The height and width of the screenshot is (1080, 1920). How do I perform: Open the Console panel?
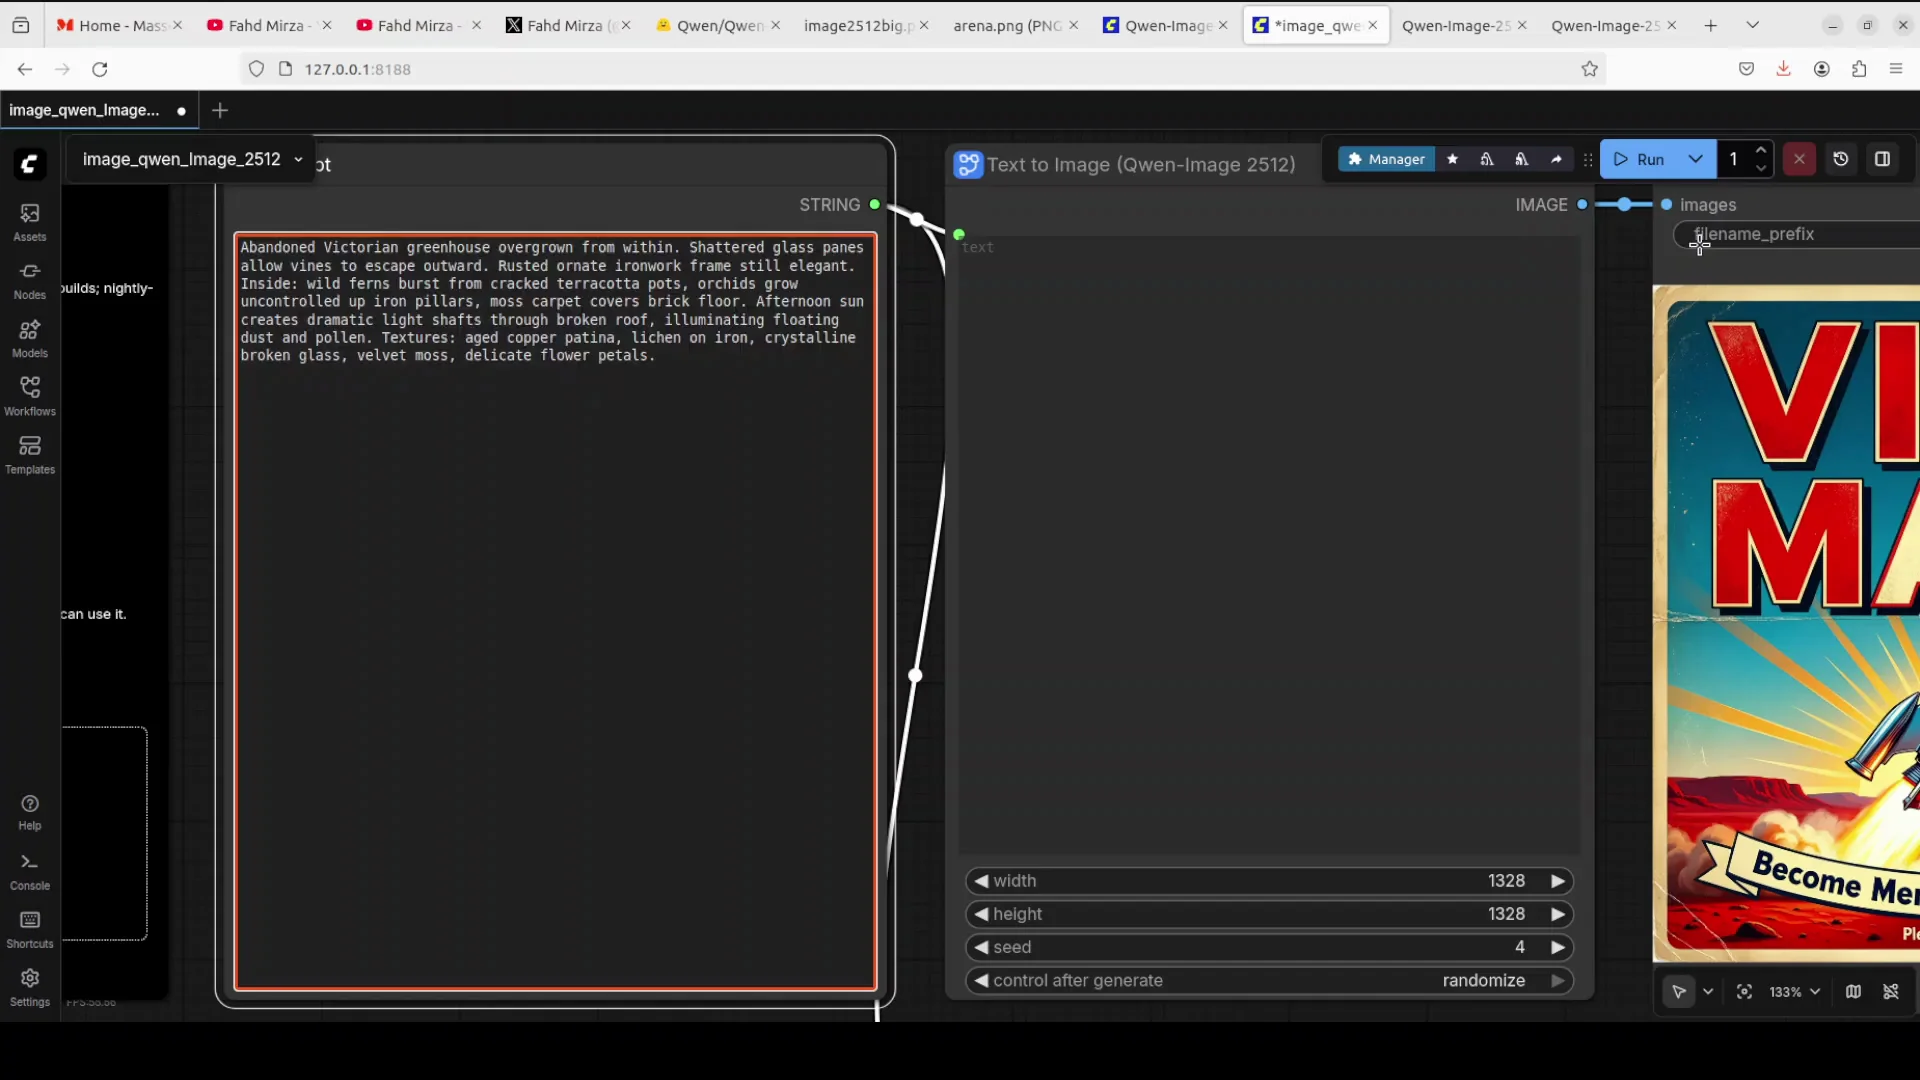click(29, 870)
